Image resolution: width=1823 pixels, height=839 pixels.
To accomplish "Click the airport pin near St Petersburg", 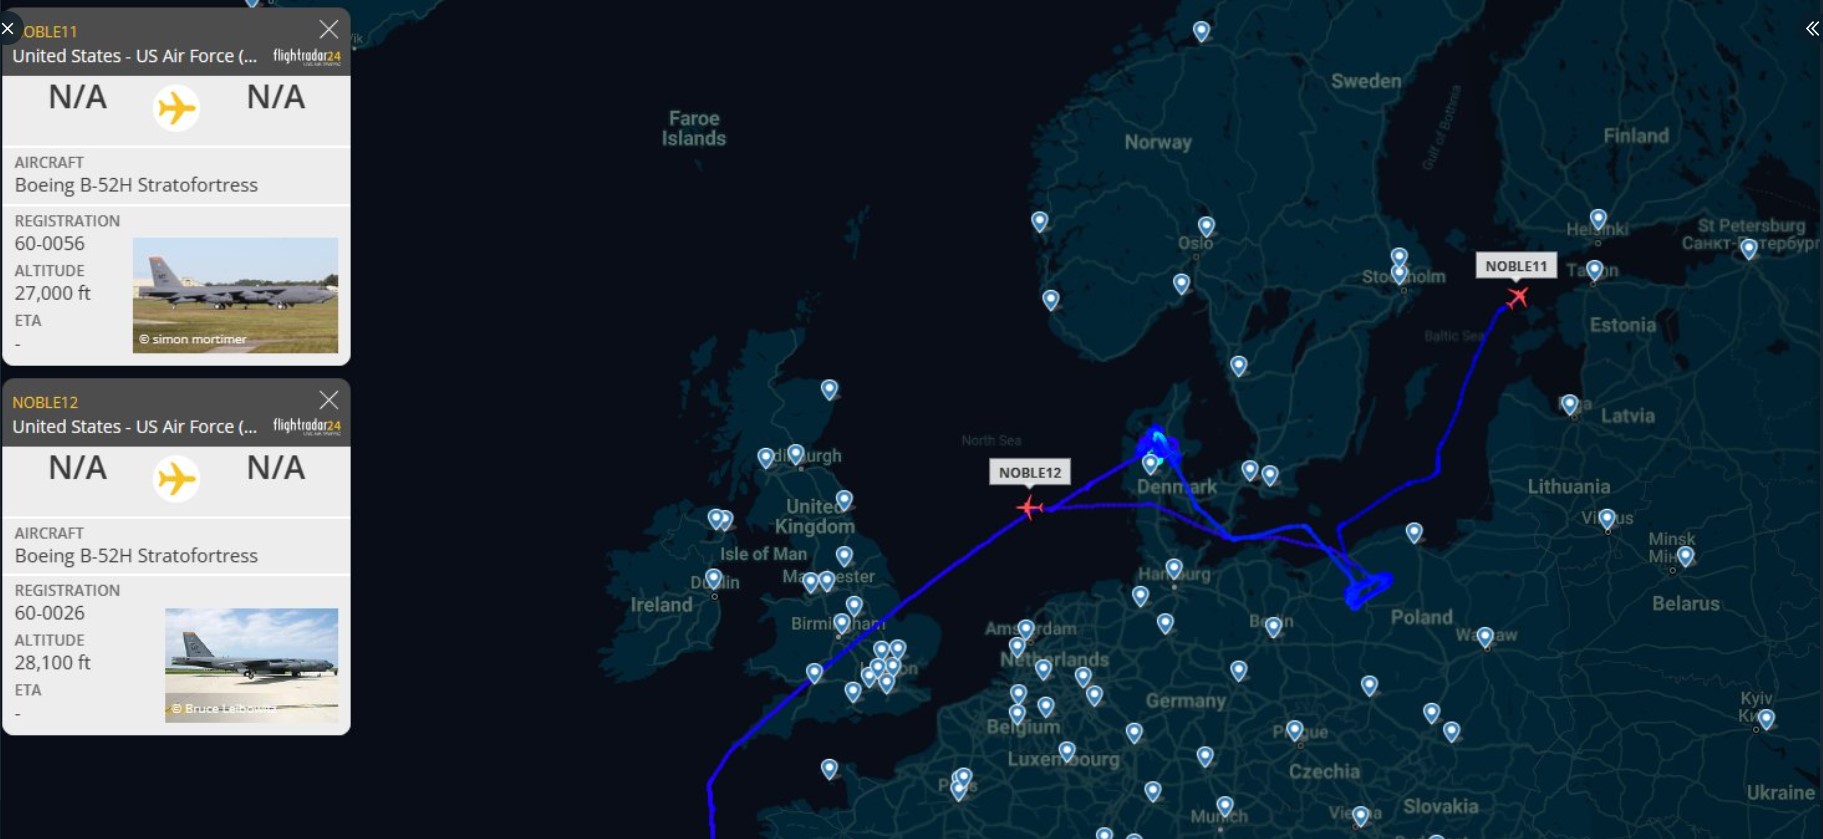I will point(1748,248).
